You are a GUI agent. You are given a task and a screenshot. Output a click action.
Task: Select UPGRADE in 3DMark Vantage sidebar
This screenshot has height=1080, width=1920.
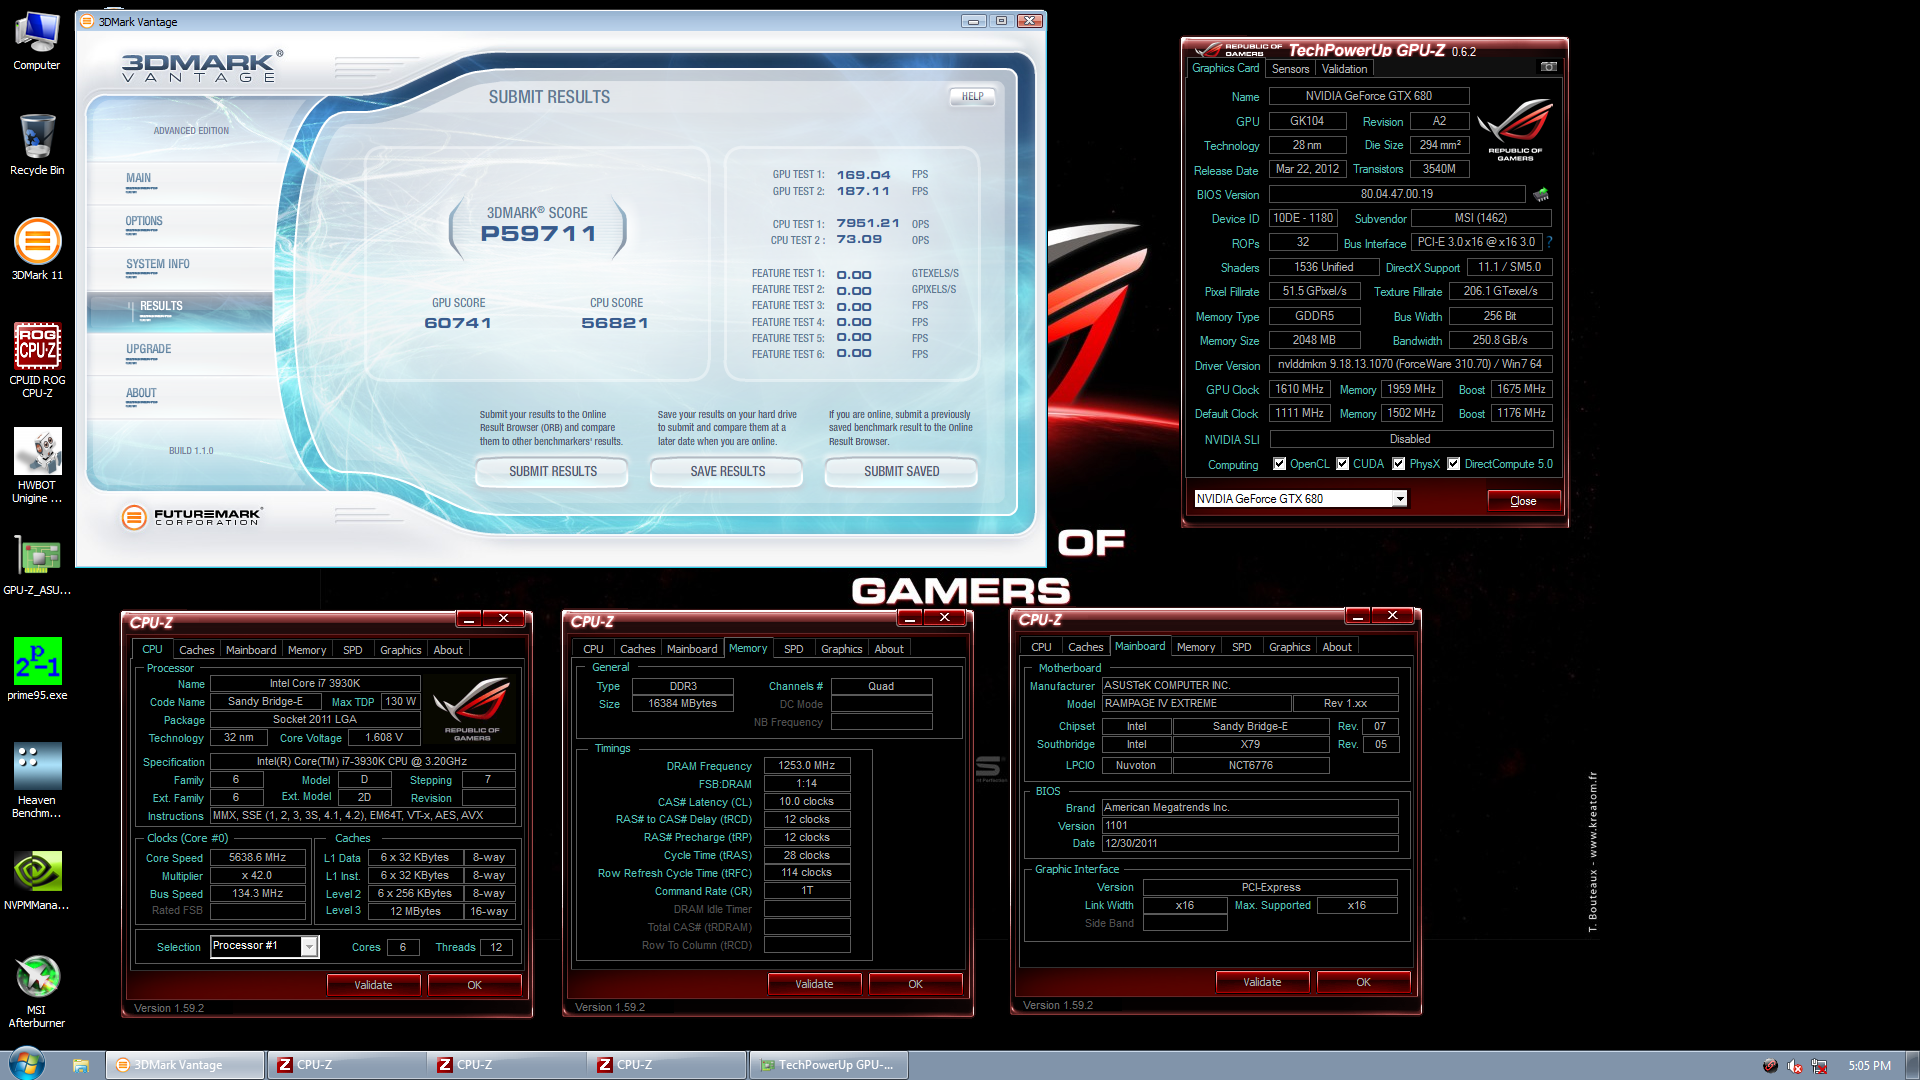coord(179,353)
